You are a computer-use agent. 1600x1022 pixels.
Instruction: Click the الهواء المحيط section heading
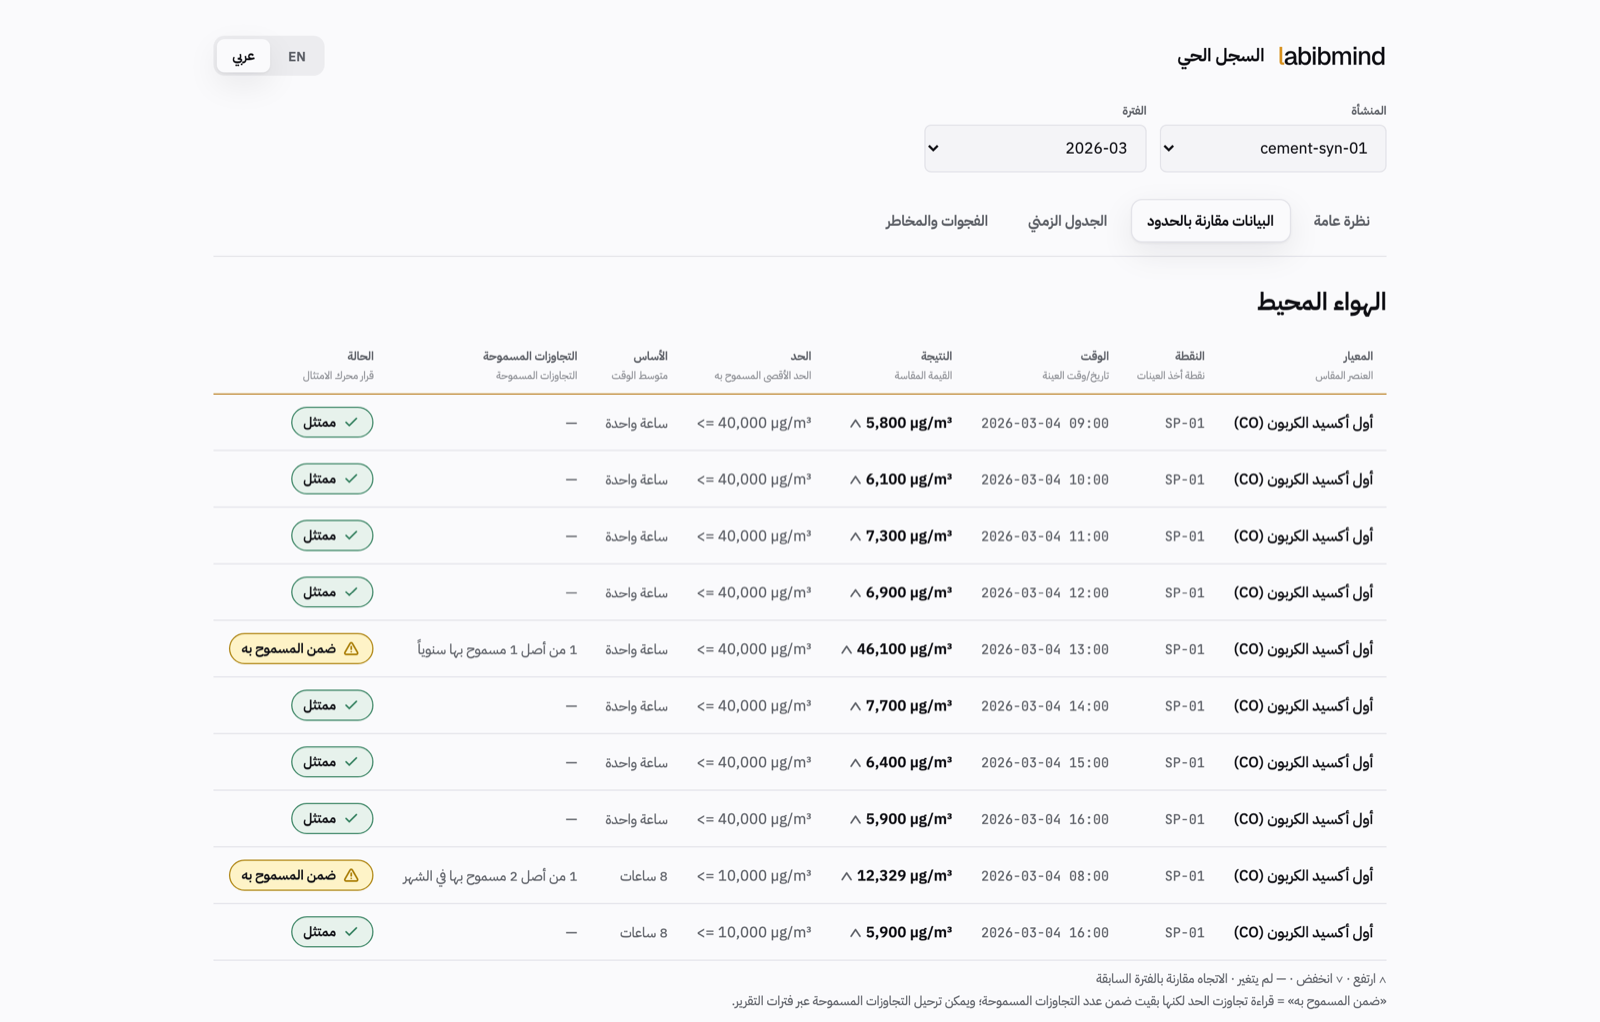click(x=1321, y=302)
